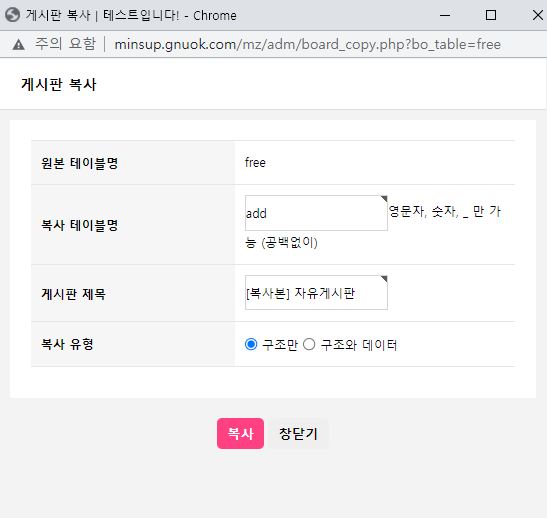Click the source table name 'free' text
The image size is (547, 518).
click(255, 163)
